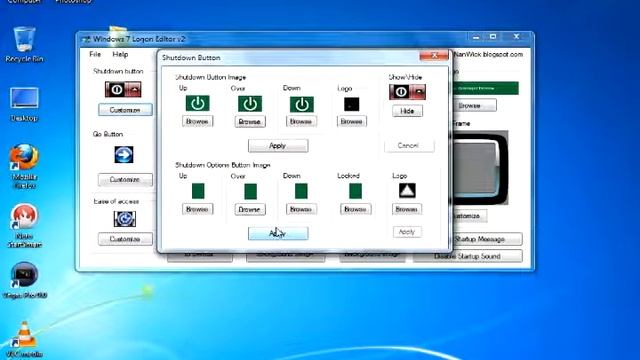Click the Logon Editor title bar app icon

click(86, 39)
